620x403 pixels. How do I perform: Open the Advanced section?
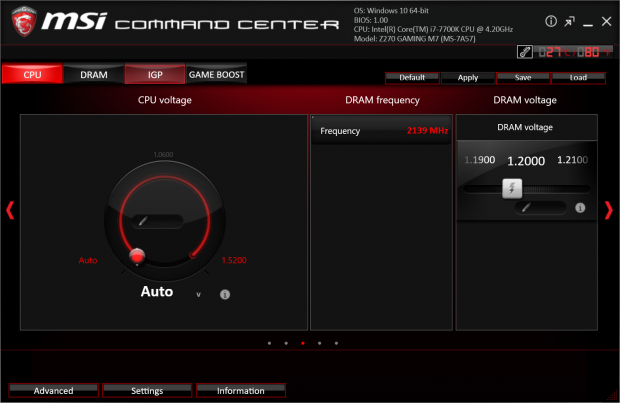pos(53,390)
